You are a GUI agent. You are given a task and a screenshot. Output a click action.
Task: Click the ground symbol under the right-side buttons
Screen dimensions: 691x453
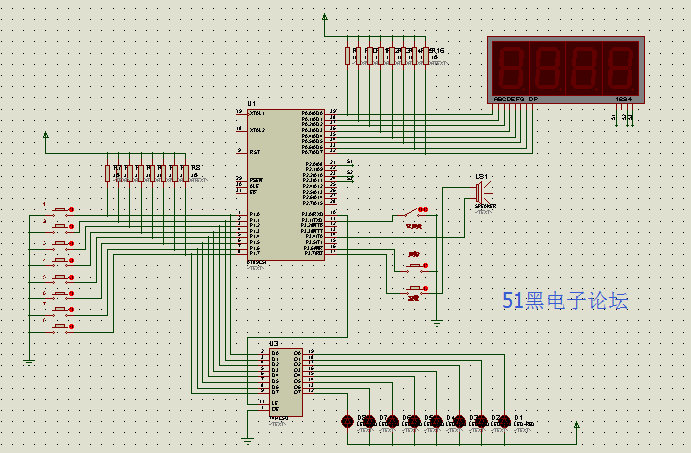437,323
